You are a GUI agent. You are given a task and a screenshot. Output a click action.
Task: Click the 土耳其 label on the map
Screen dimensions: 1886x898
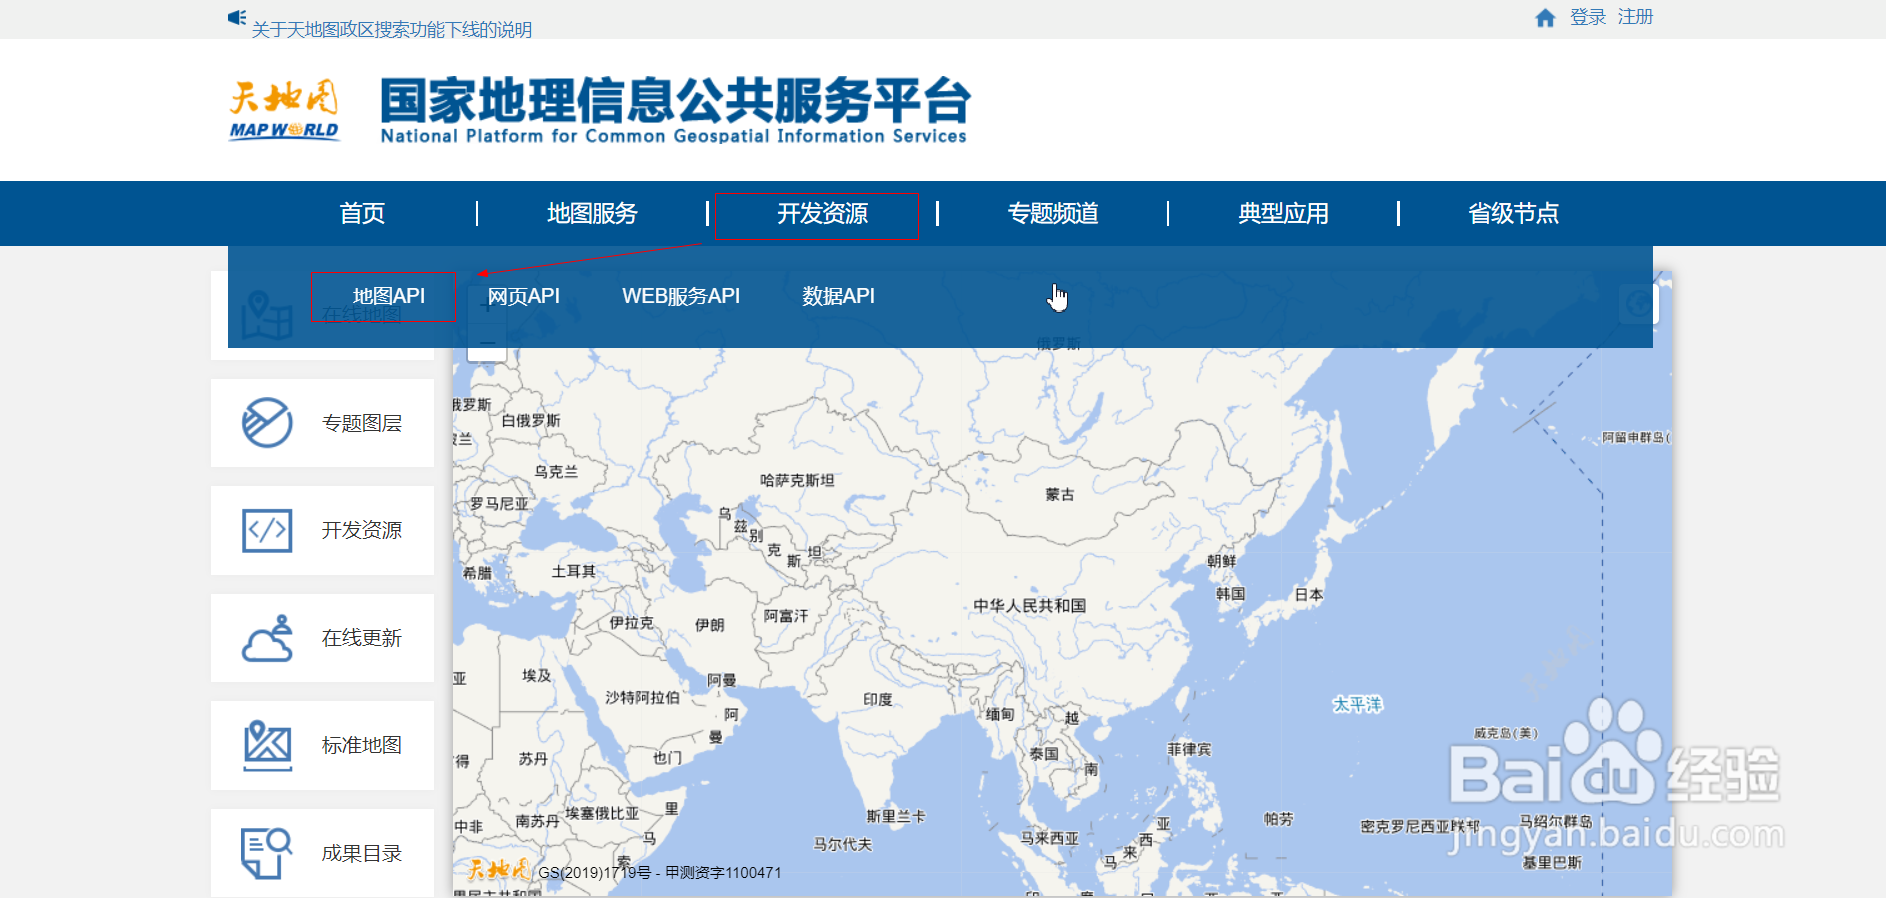tap(574, 571)
